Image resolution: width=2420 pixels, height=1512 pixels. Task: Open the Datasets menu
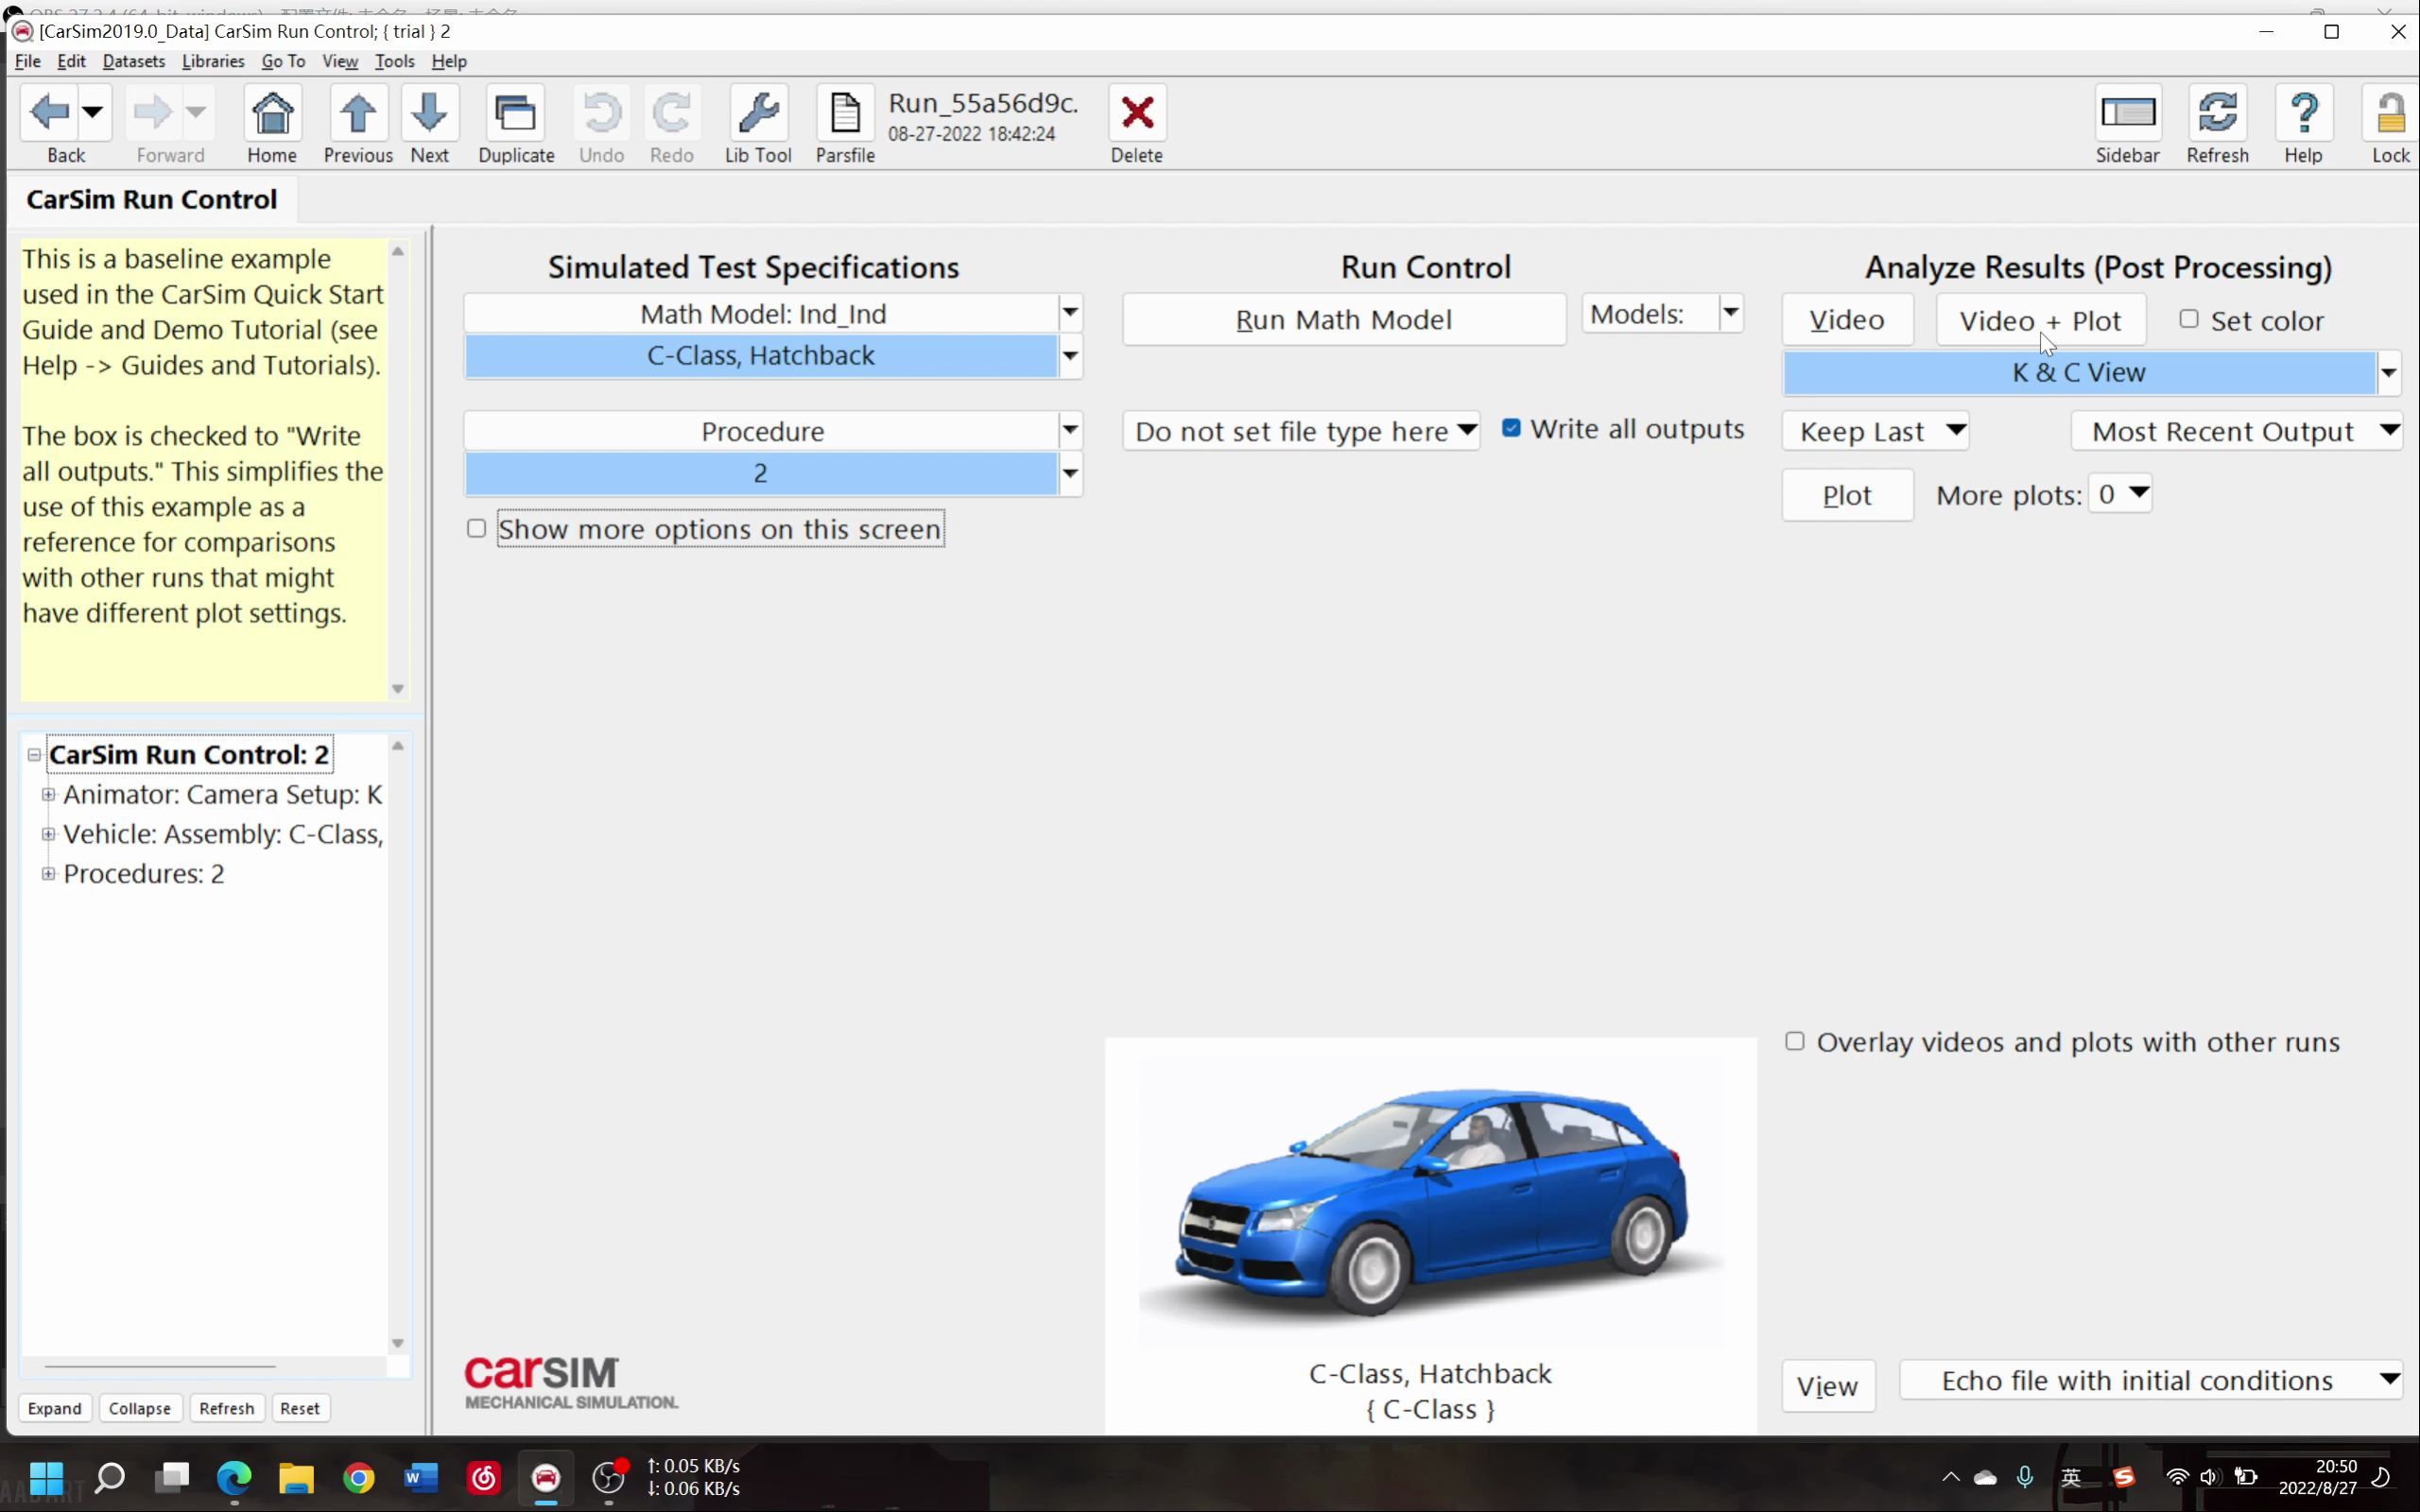point(132,61)
